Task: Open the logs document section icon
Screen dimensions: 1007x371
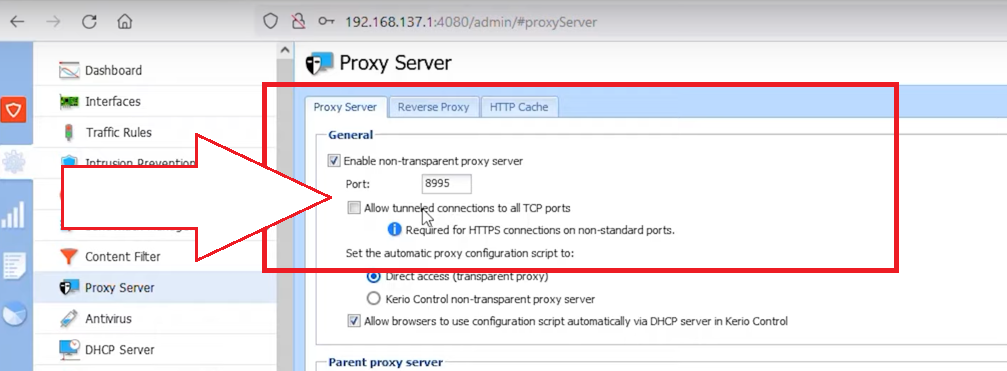Action: tap(13, 266)
